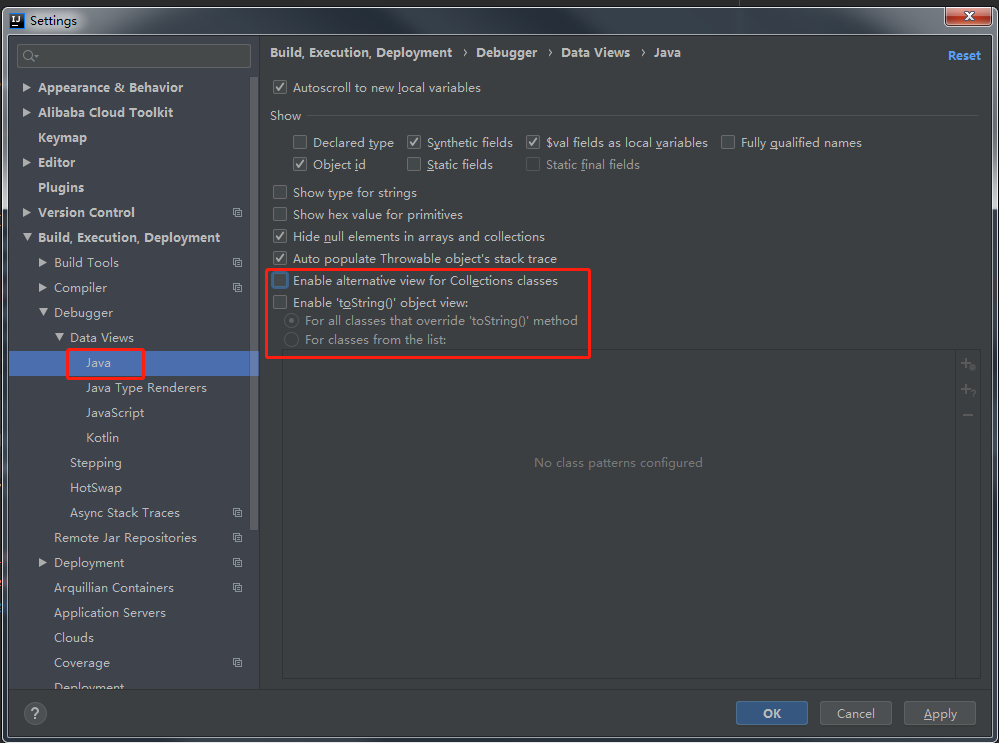Click the Remove minus icon
This screenshot has width=999, height=743.
(x=967, y=414)
